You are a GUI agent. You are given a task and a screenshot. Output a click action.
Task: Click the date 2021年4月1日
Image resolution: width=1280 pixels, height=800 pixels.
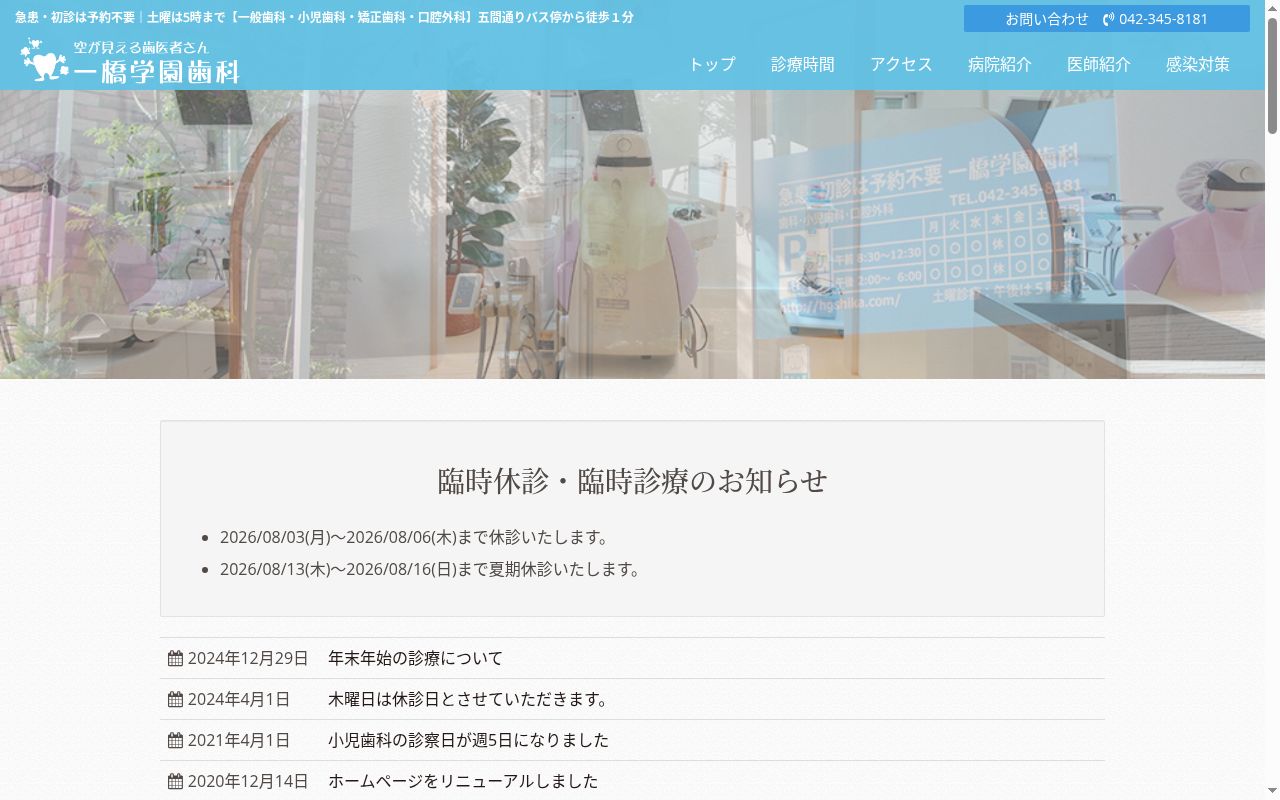(239, 740)
